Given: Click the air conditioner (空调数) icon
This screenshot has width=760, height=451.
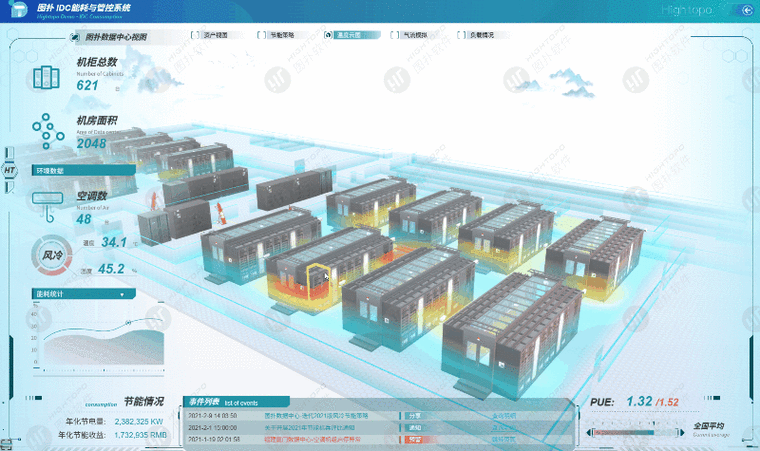Looking at the screenshot, I should point(47,206).
